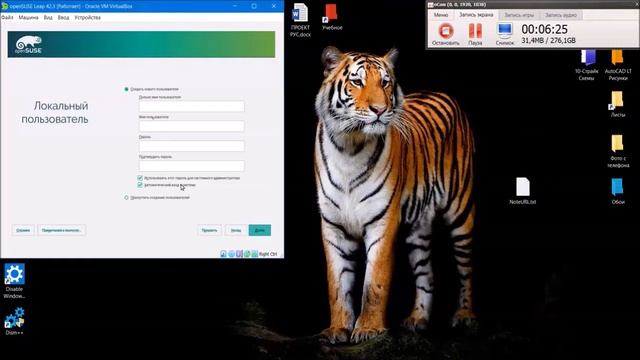The height and width of the screenshot is (360, 640).
Task: Select the radio option to skip user creation
Action: tap(126, 198)
